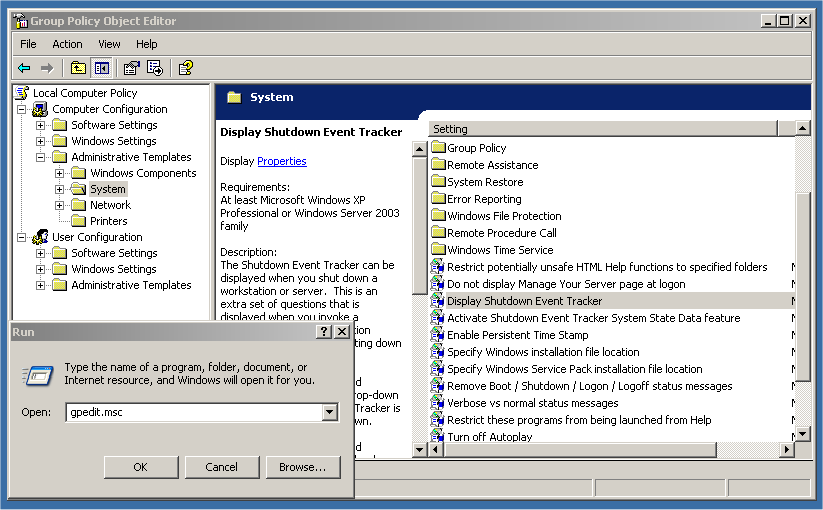The image size is (823, 510).
Task: Toggle the Show/Hide Console Tree icon
Action: [101, 68]
